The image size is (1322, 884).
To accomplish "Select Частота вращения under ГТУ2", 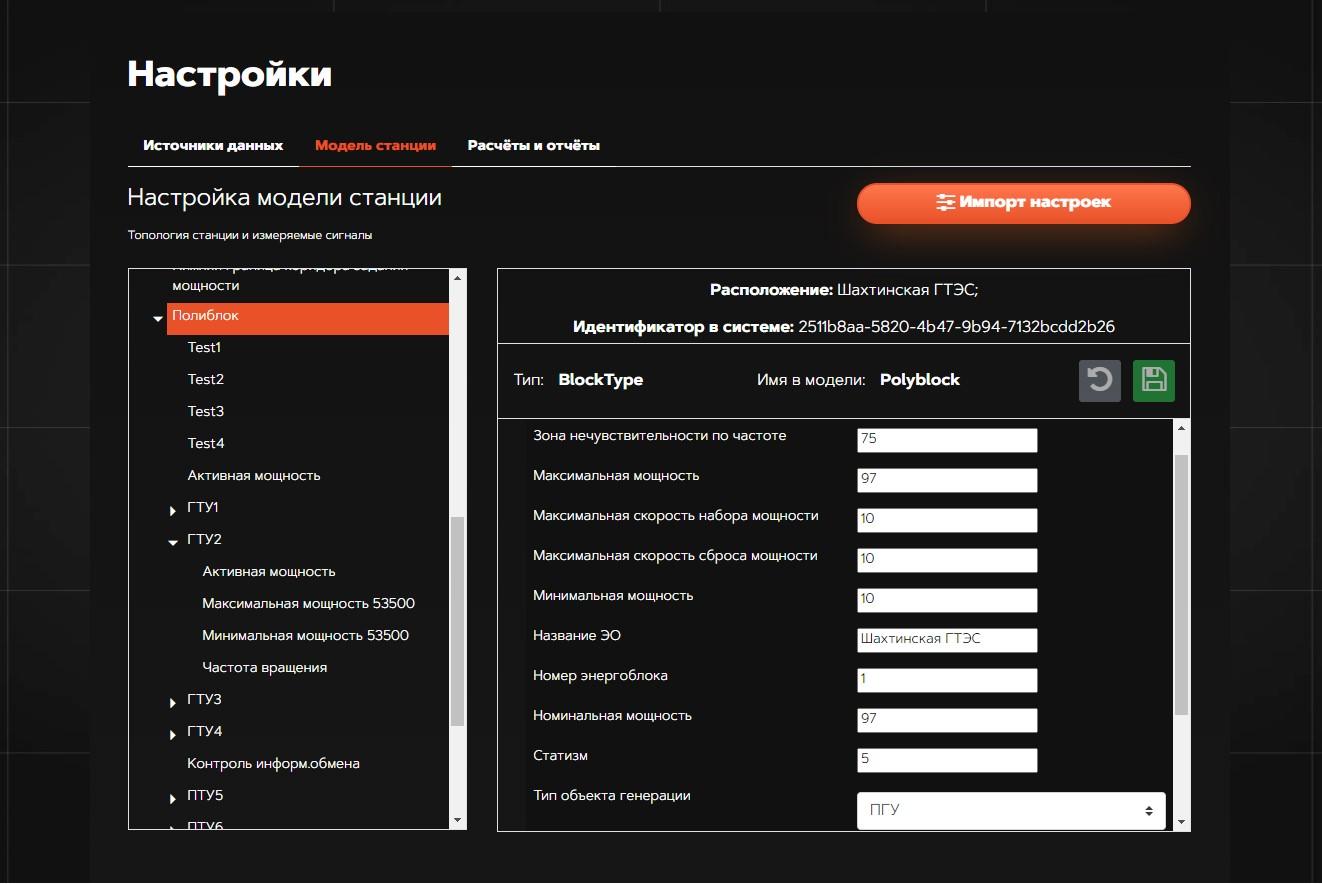I will pyautogui.click(x=264, y=668).
